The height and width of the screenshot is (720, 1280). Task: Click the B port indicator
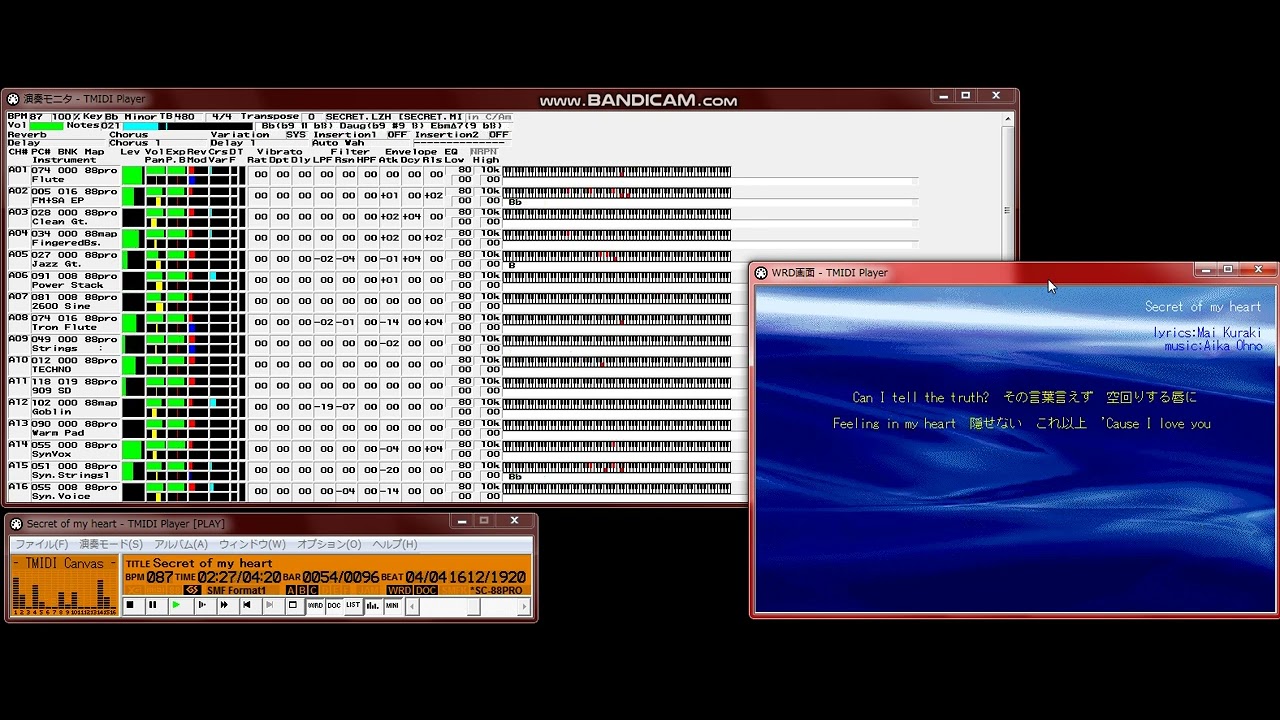click(302, 591)
